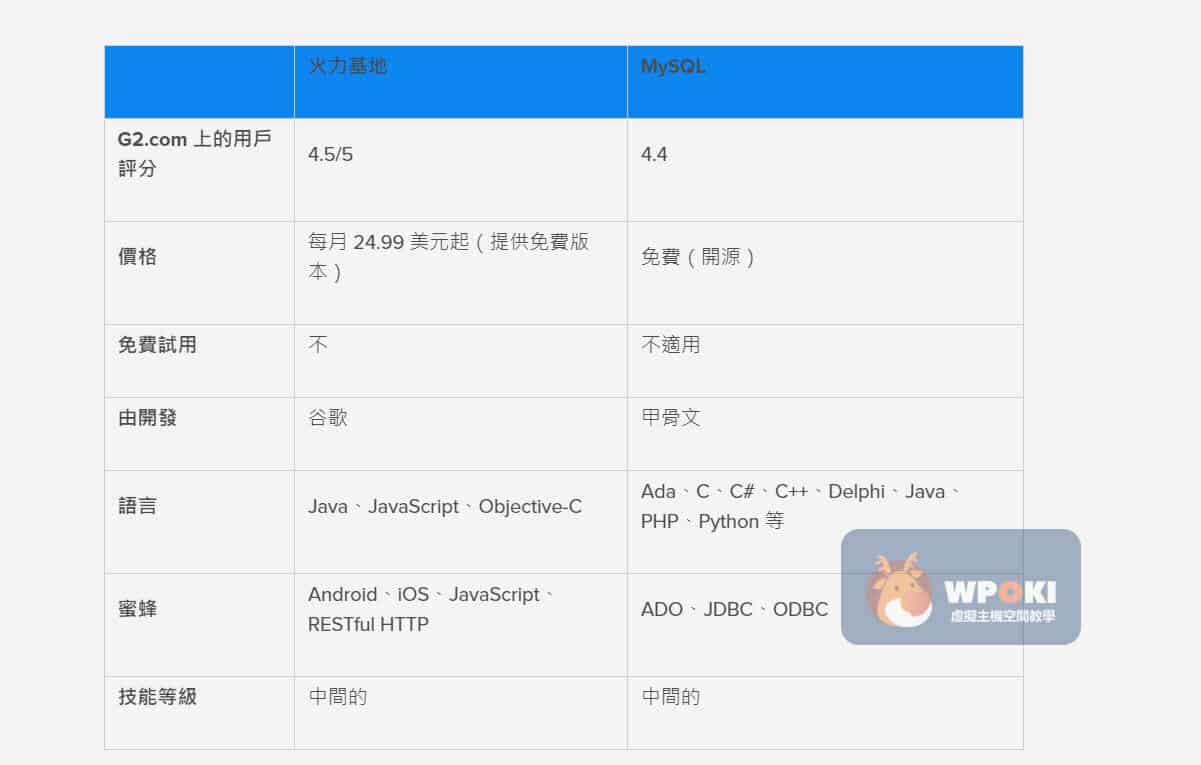Click the 價格 row label
This screenshot has height=765, width=1201.
pos(131,257)
